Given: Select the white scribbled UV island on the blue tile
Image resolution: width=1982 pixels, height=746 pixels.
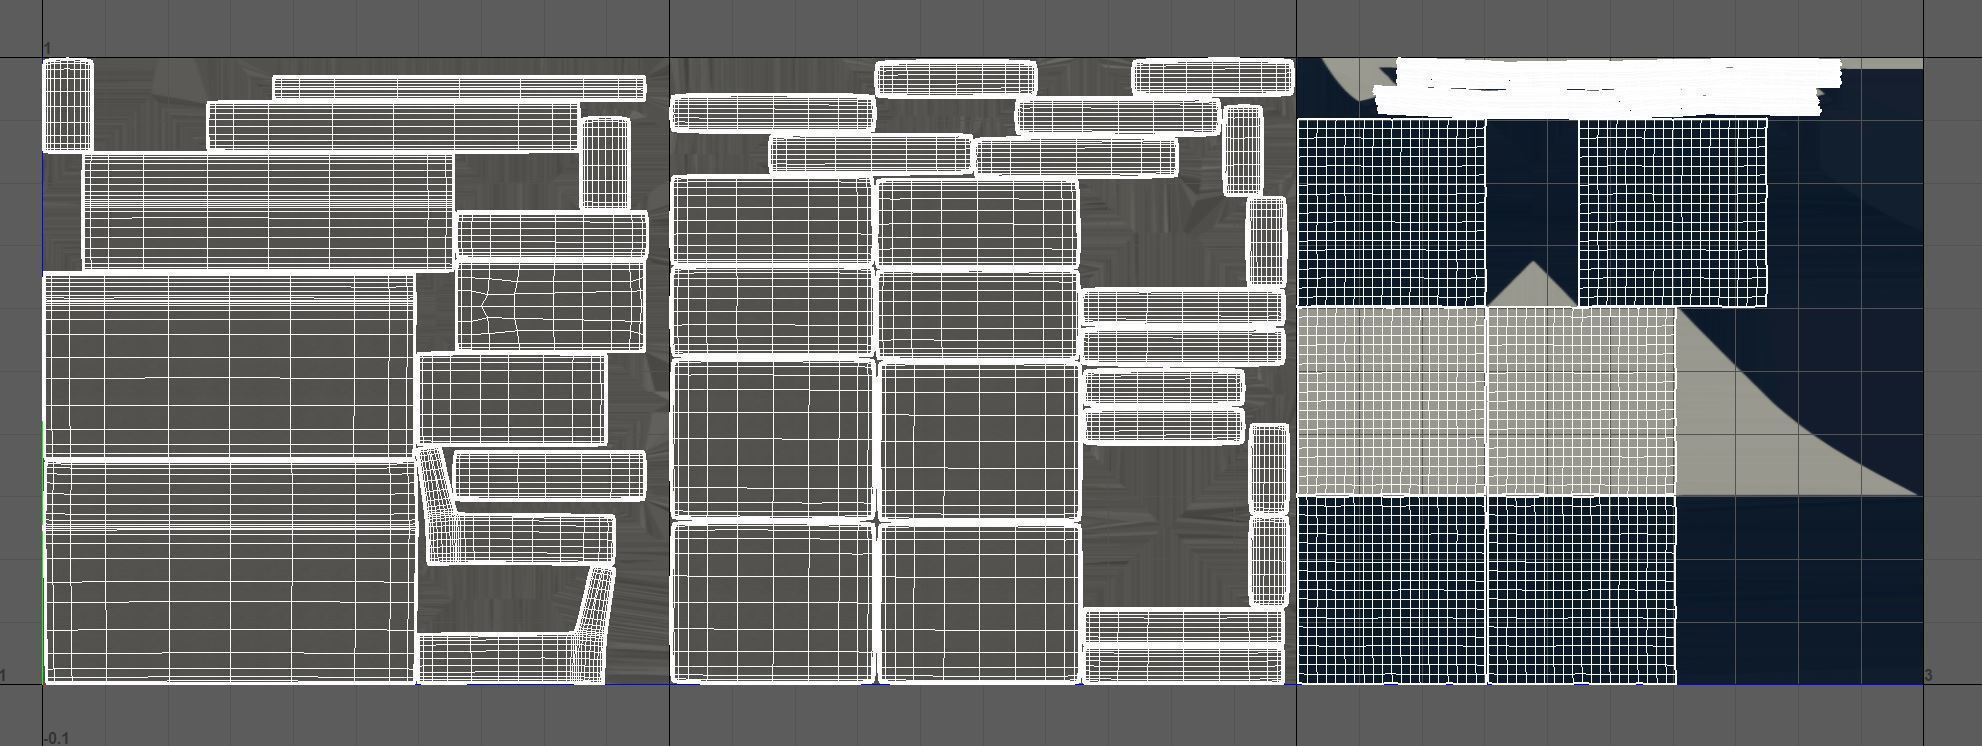Looking at the screenshot, I should point(1608,87).
